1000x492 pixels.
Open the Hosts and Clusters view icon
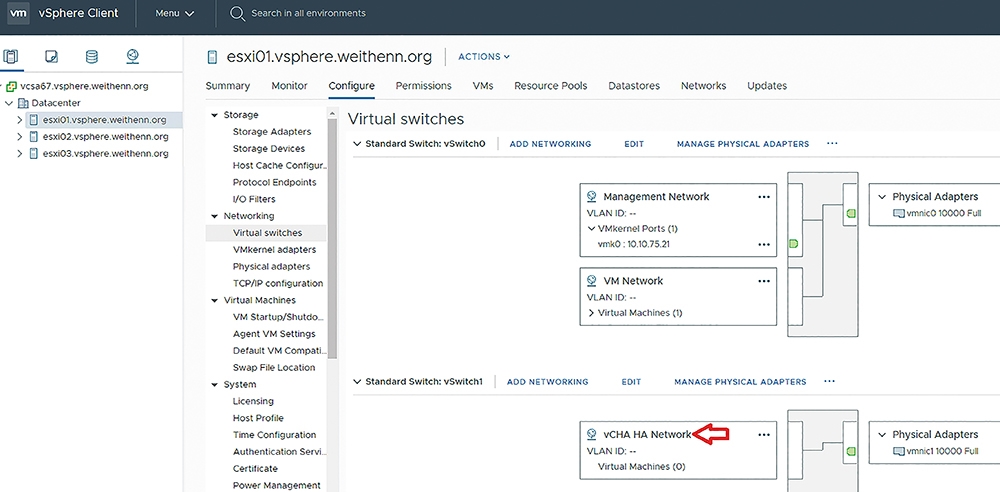click(11, 57)
